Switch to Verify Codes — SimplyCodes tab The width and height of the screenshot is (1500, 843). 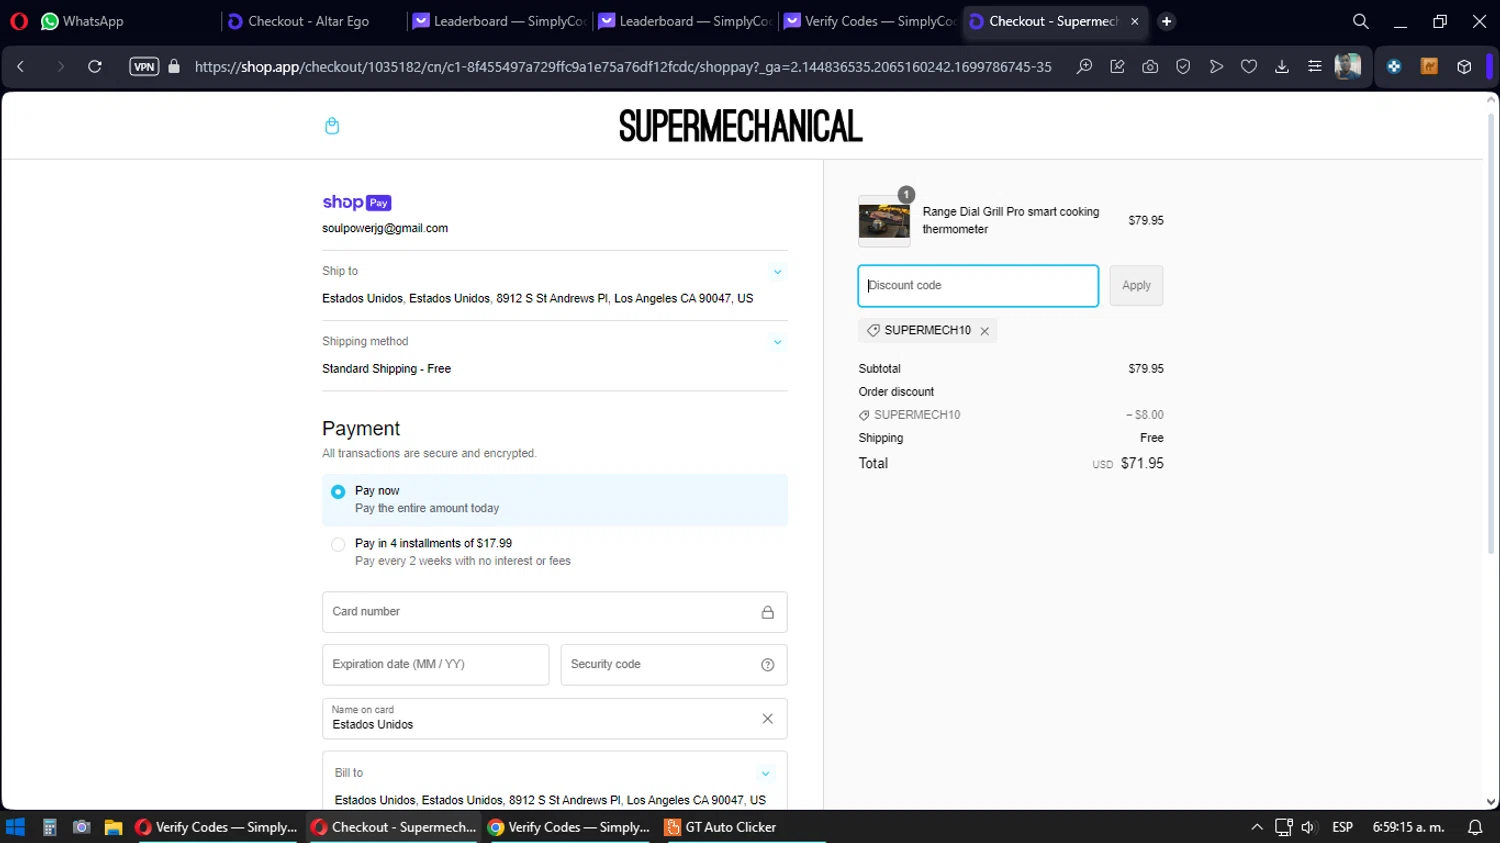pyautogui.click(x=870, y=21)
